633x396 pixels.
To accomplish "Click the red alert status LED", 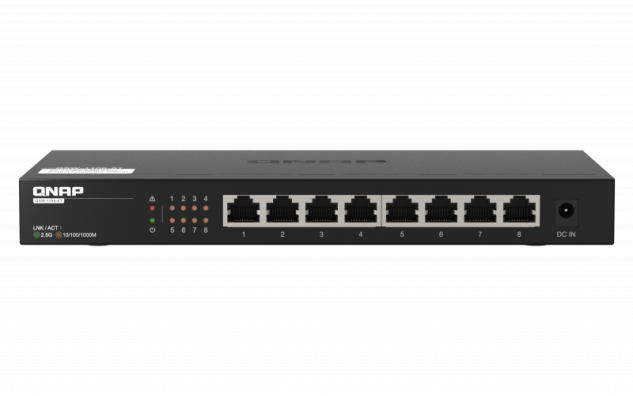I will click(152, 208).
